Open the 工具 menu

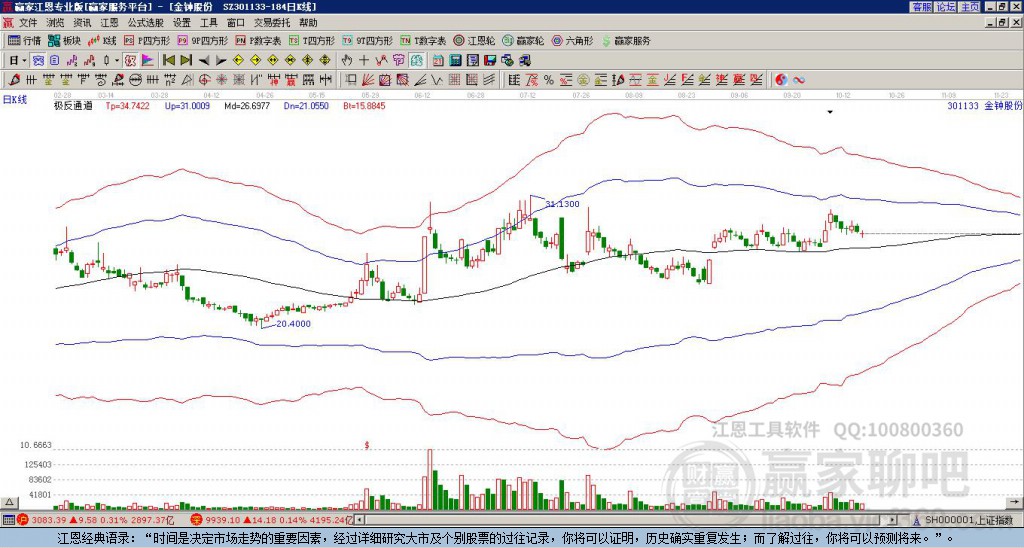point(208,23)
